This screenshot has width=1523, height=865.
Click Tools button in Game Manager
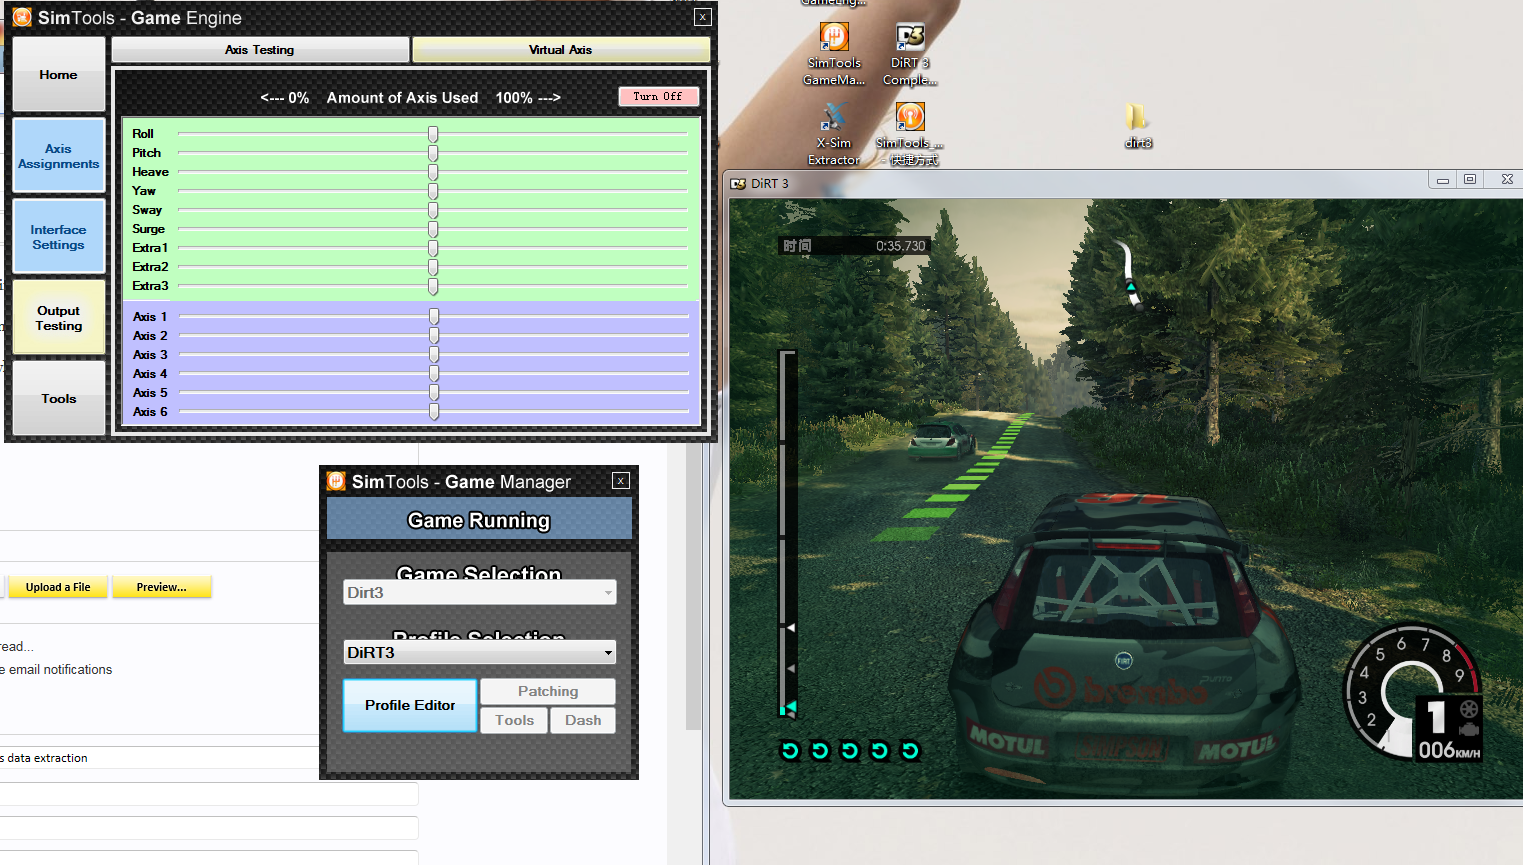click(514, 720)
